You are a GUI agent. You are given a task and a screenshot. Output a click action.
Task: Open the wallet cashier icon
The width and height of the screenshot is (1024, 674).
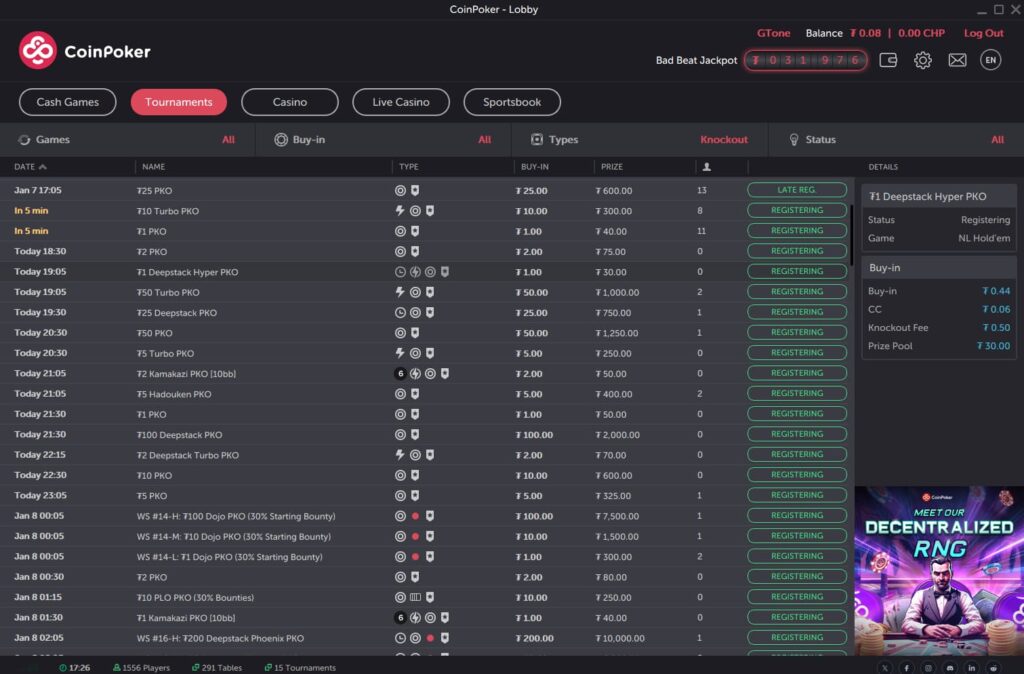click(x=889, y=60)
